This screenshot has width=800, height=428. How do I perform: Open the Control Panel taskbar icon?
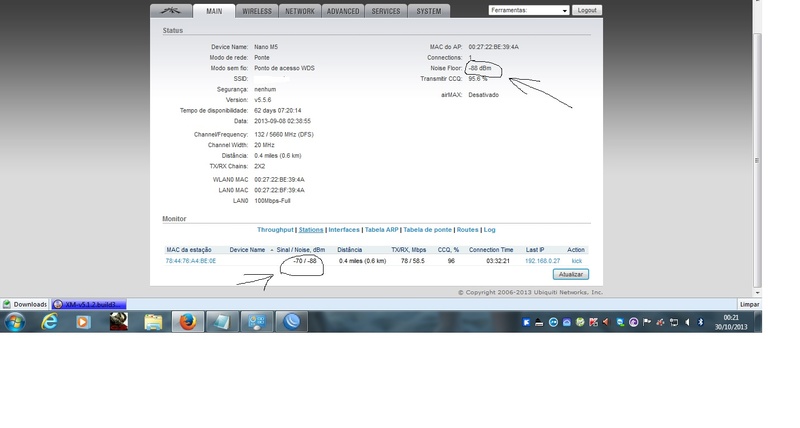coord(257,322)
